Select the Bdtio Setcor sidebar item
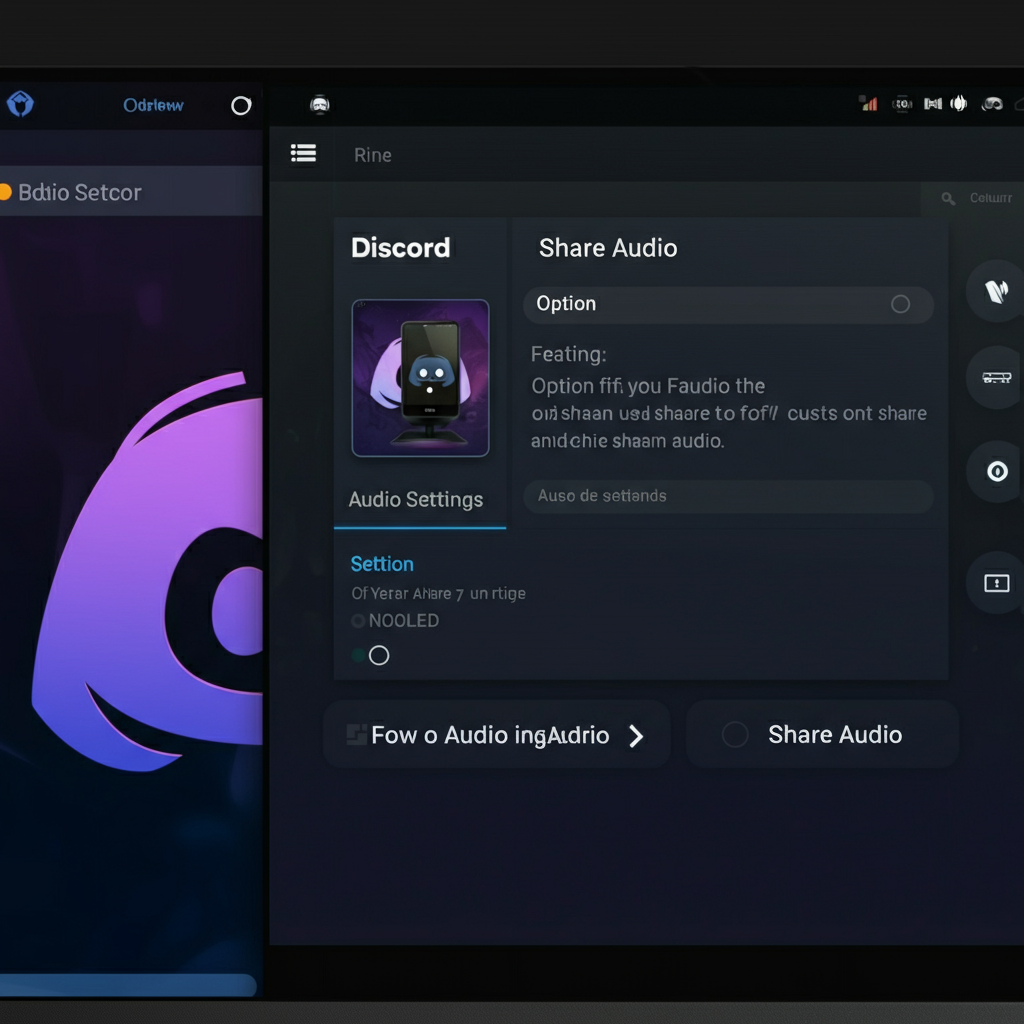 [x=131, y=191]
